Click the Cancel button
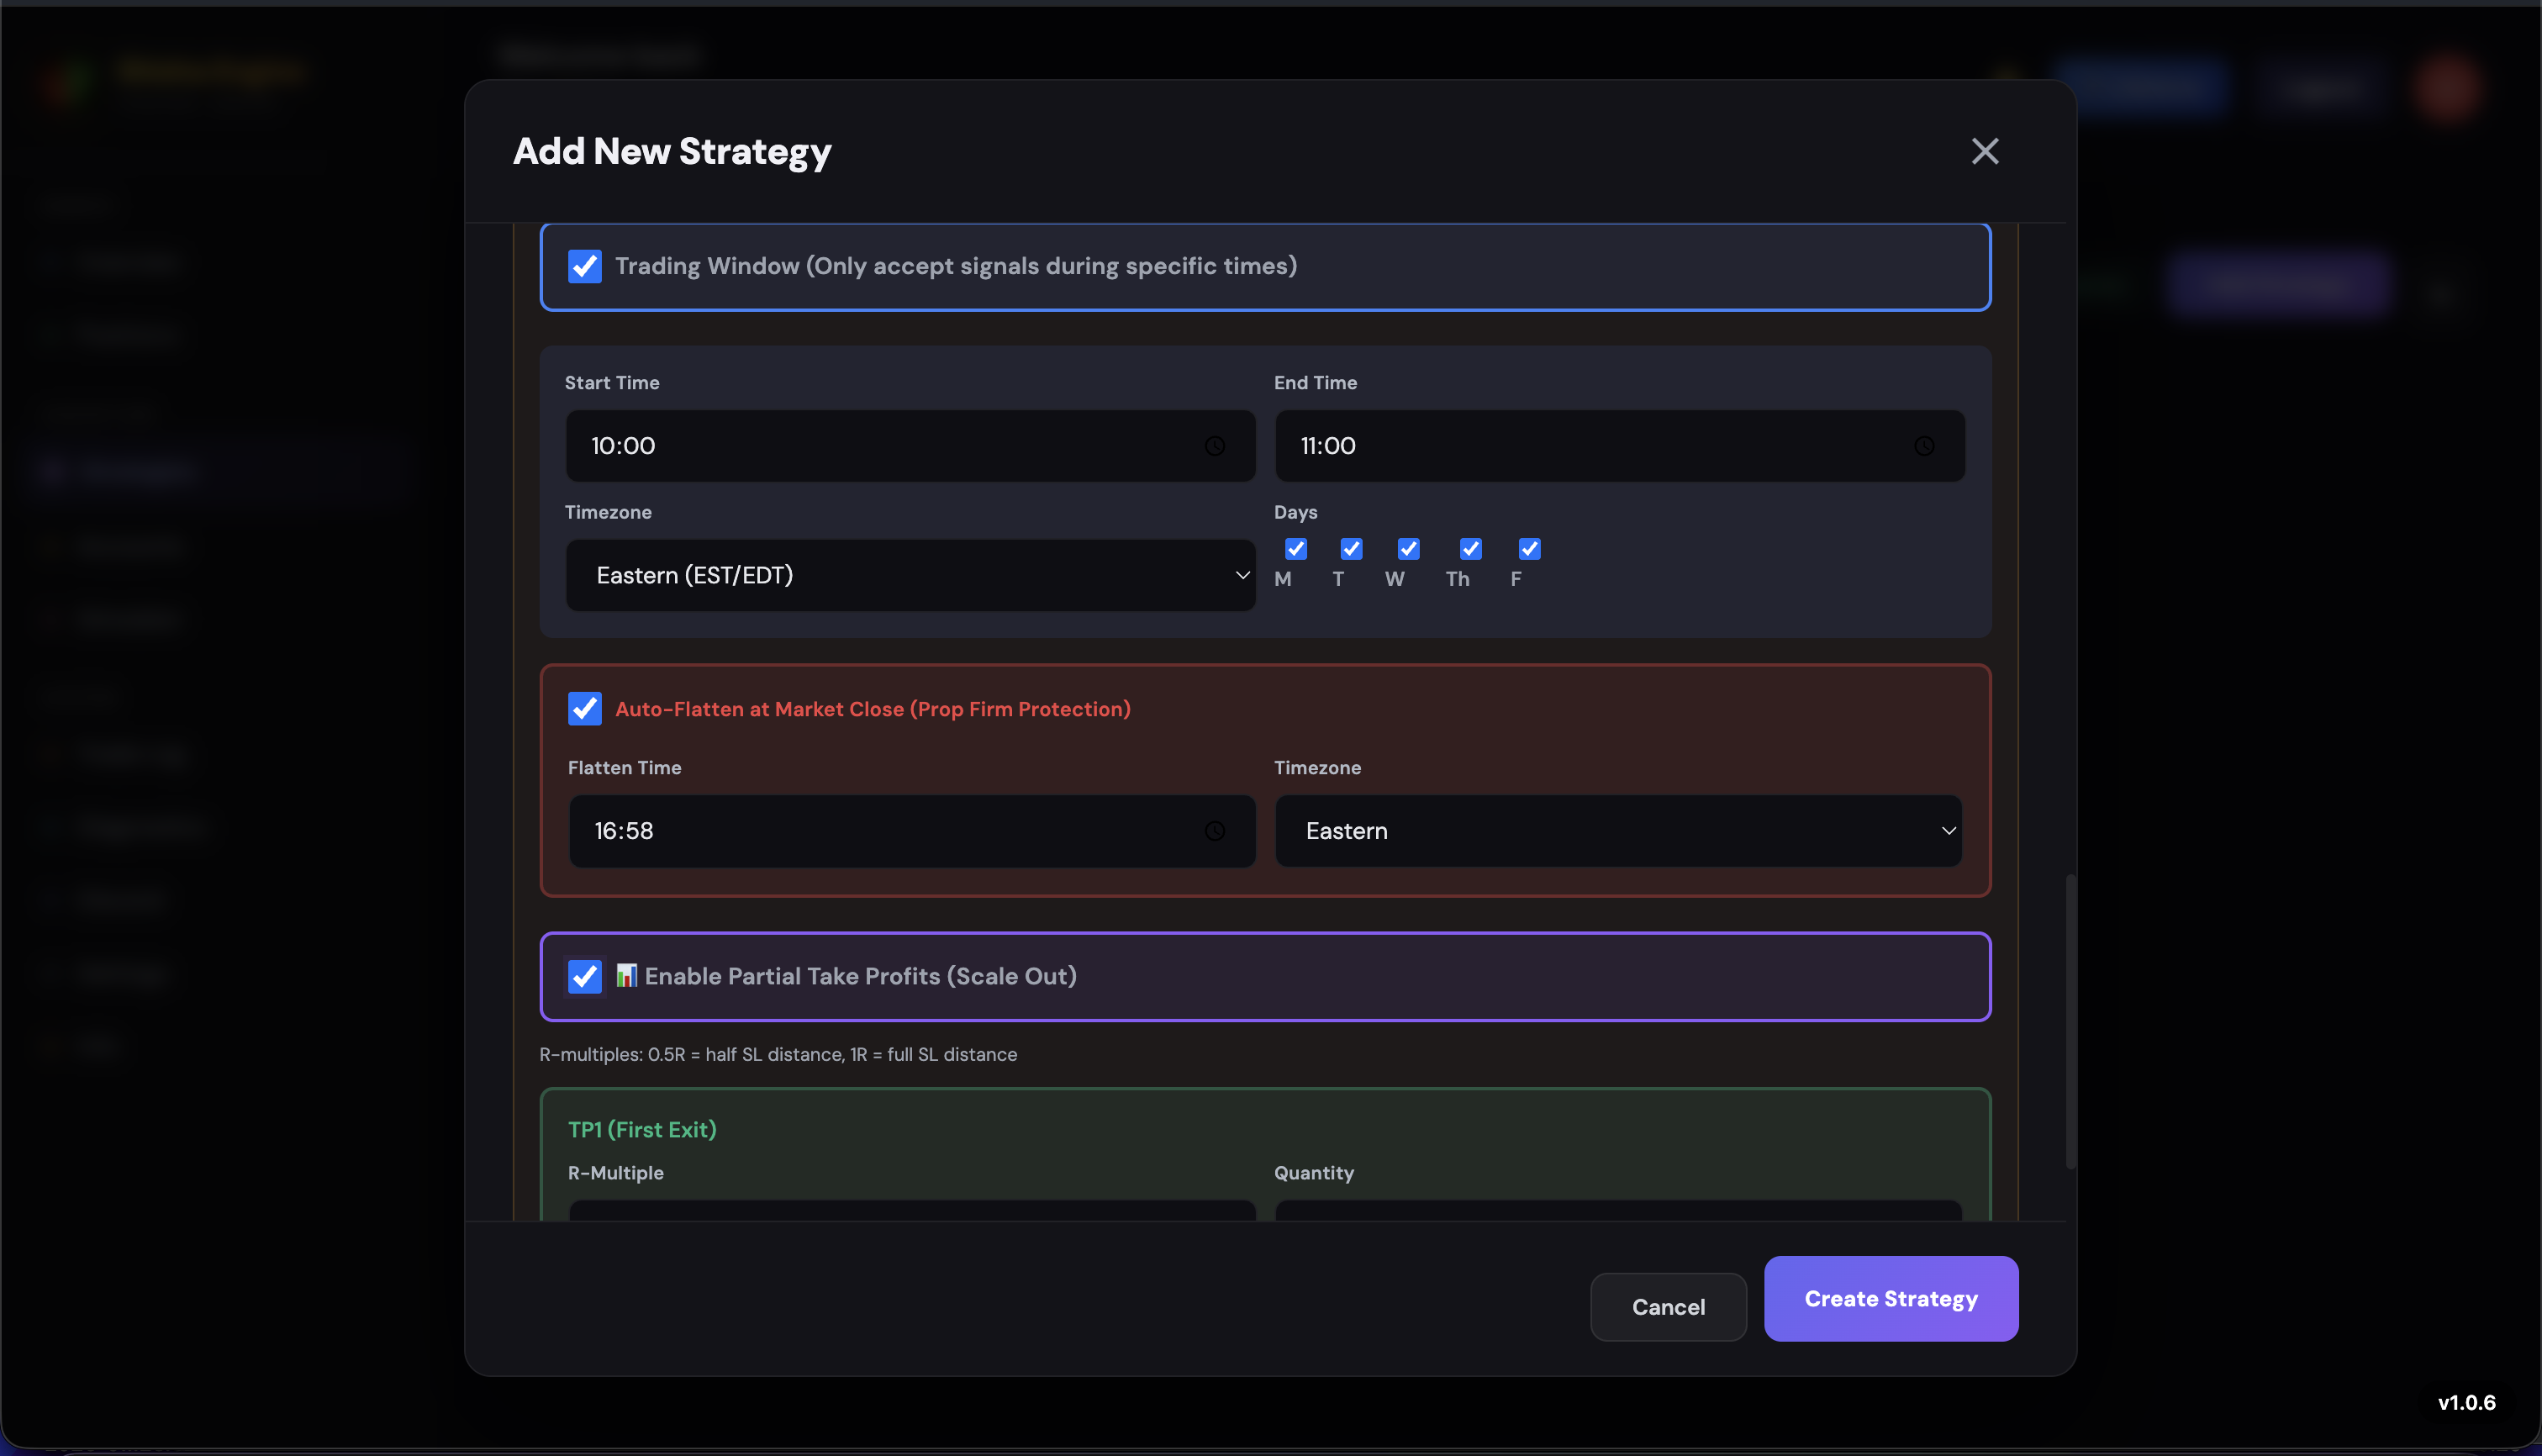 tap(1667, 1307)
